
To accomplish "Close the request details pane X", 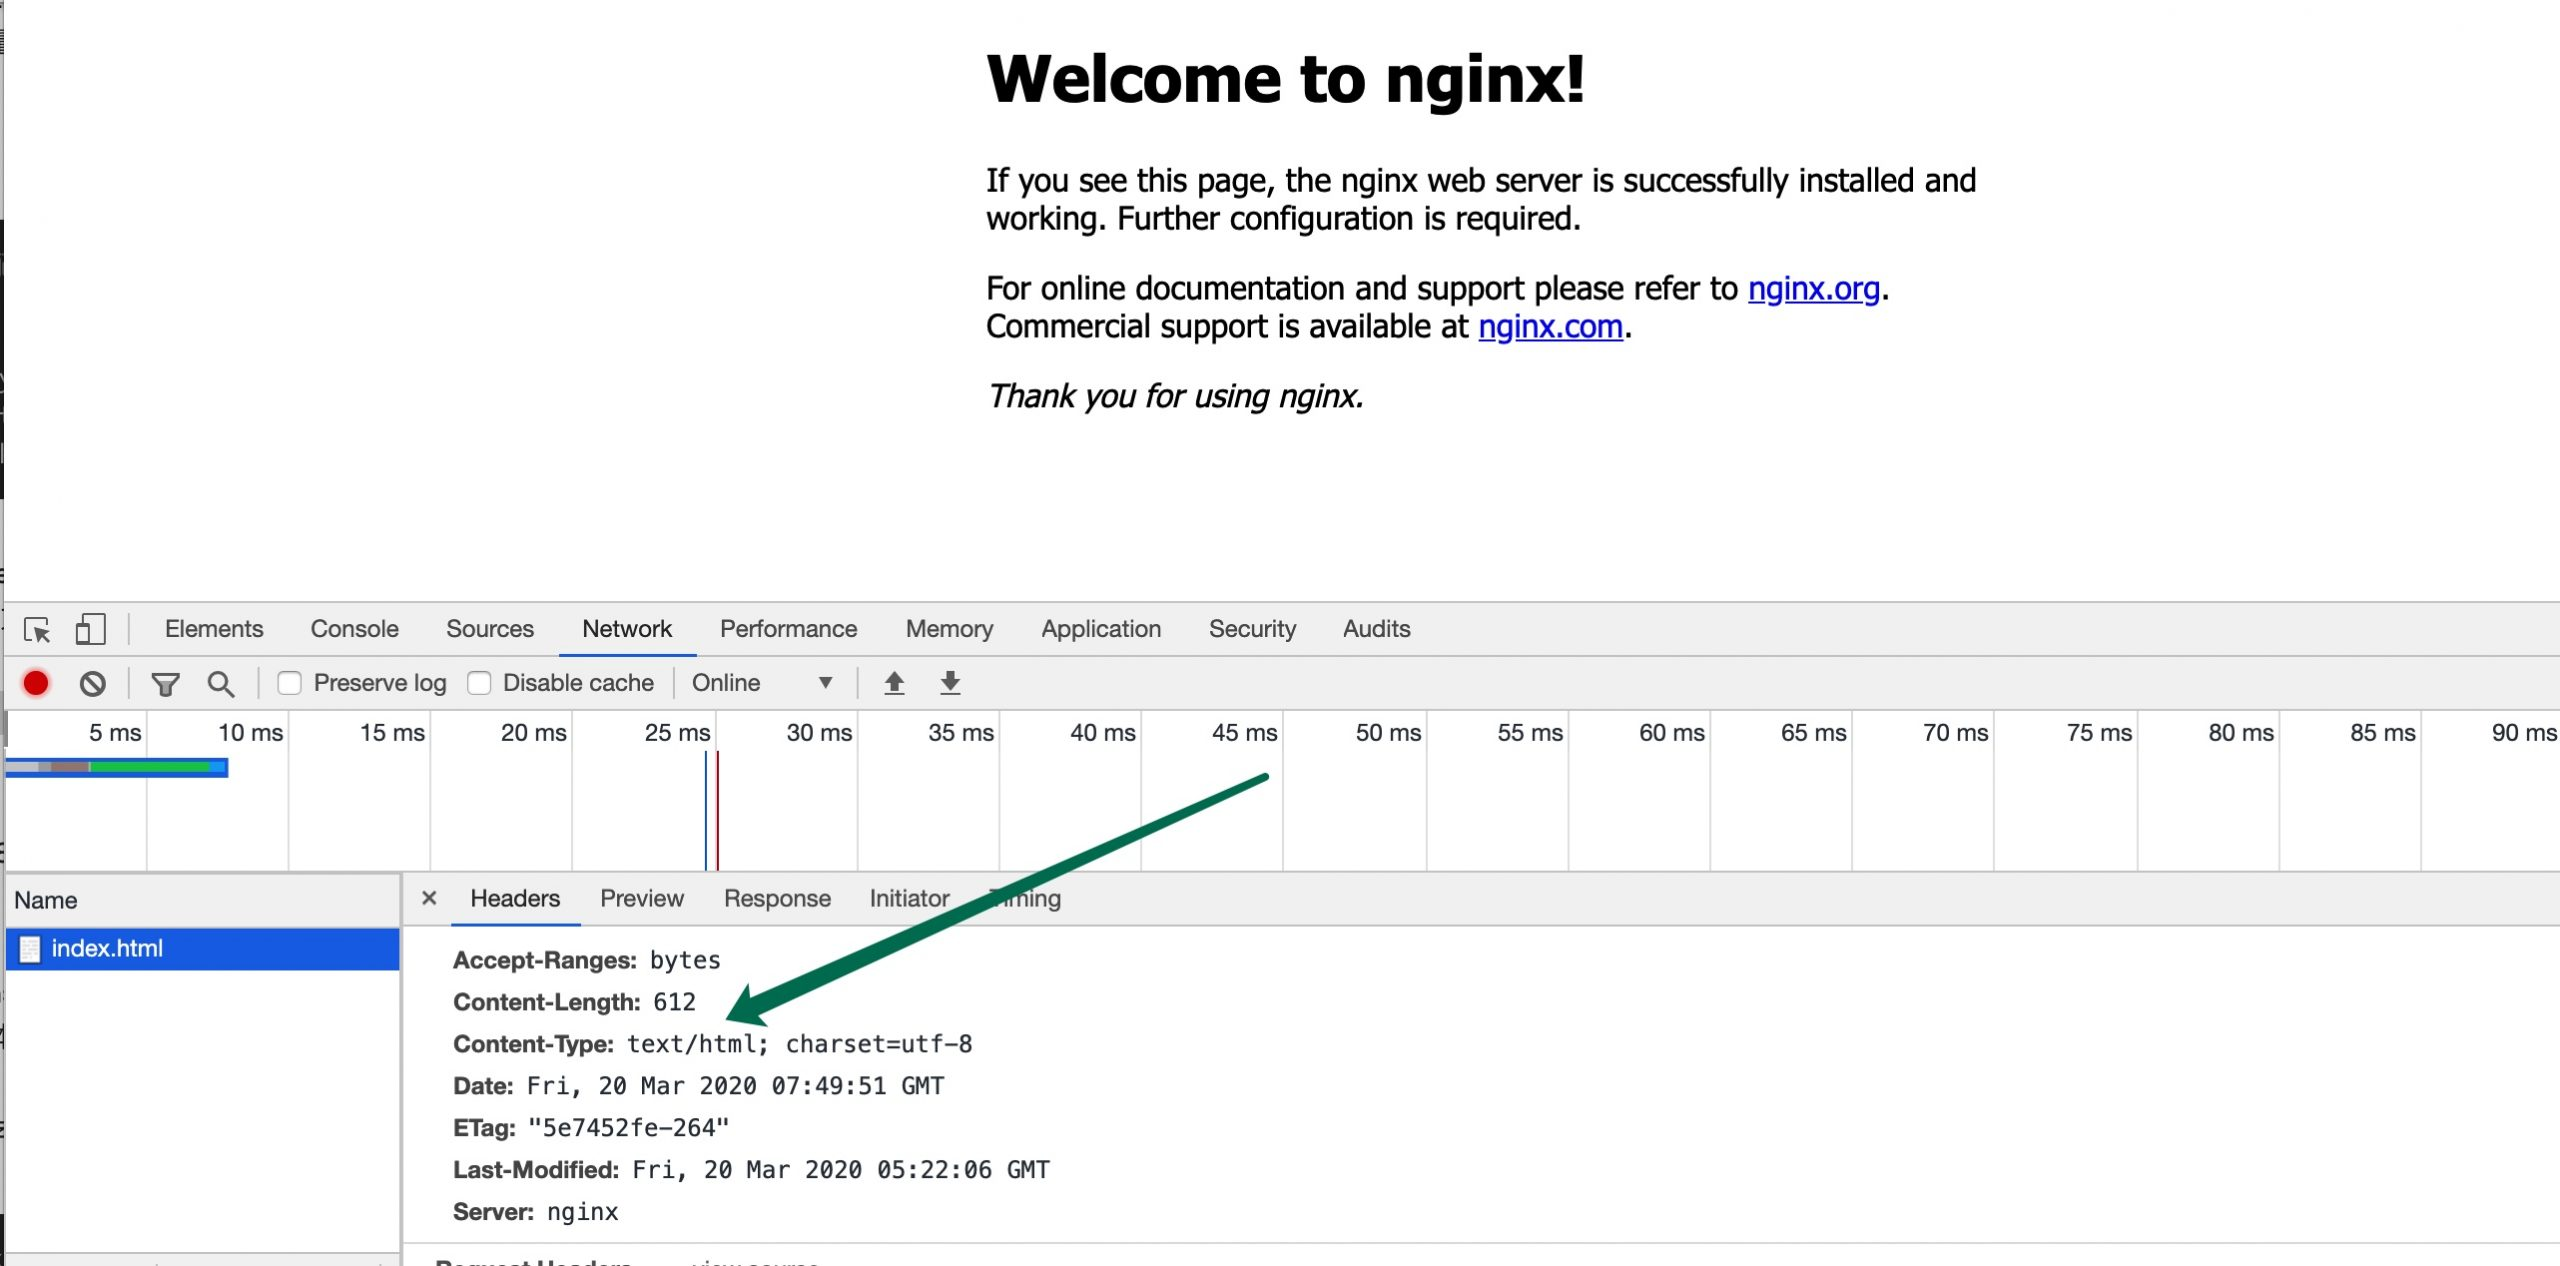I will (429, 898).
